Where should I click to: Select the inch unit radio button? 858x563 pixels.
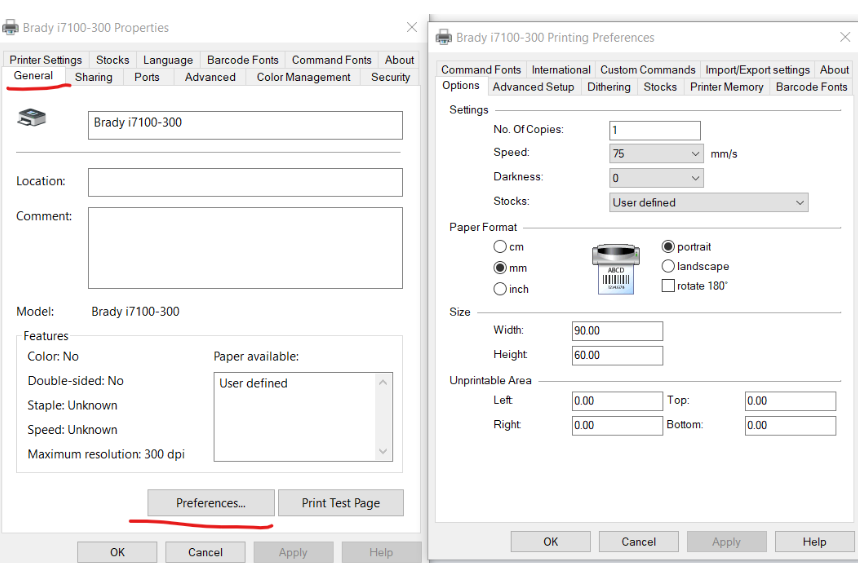tap(500, 289)
